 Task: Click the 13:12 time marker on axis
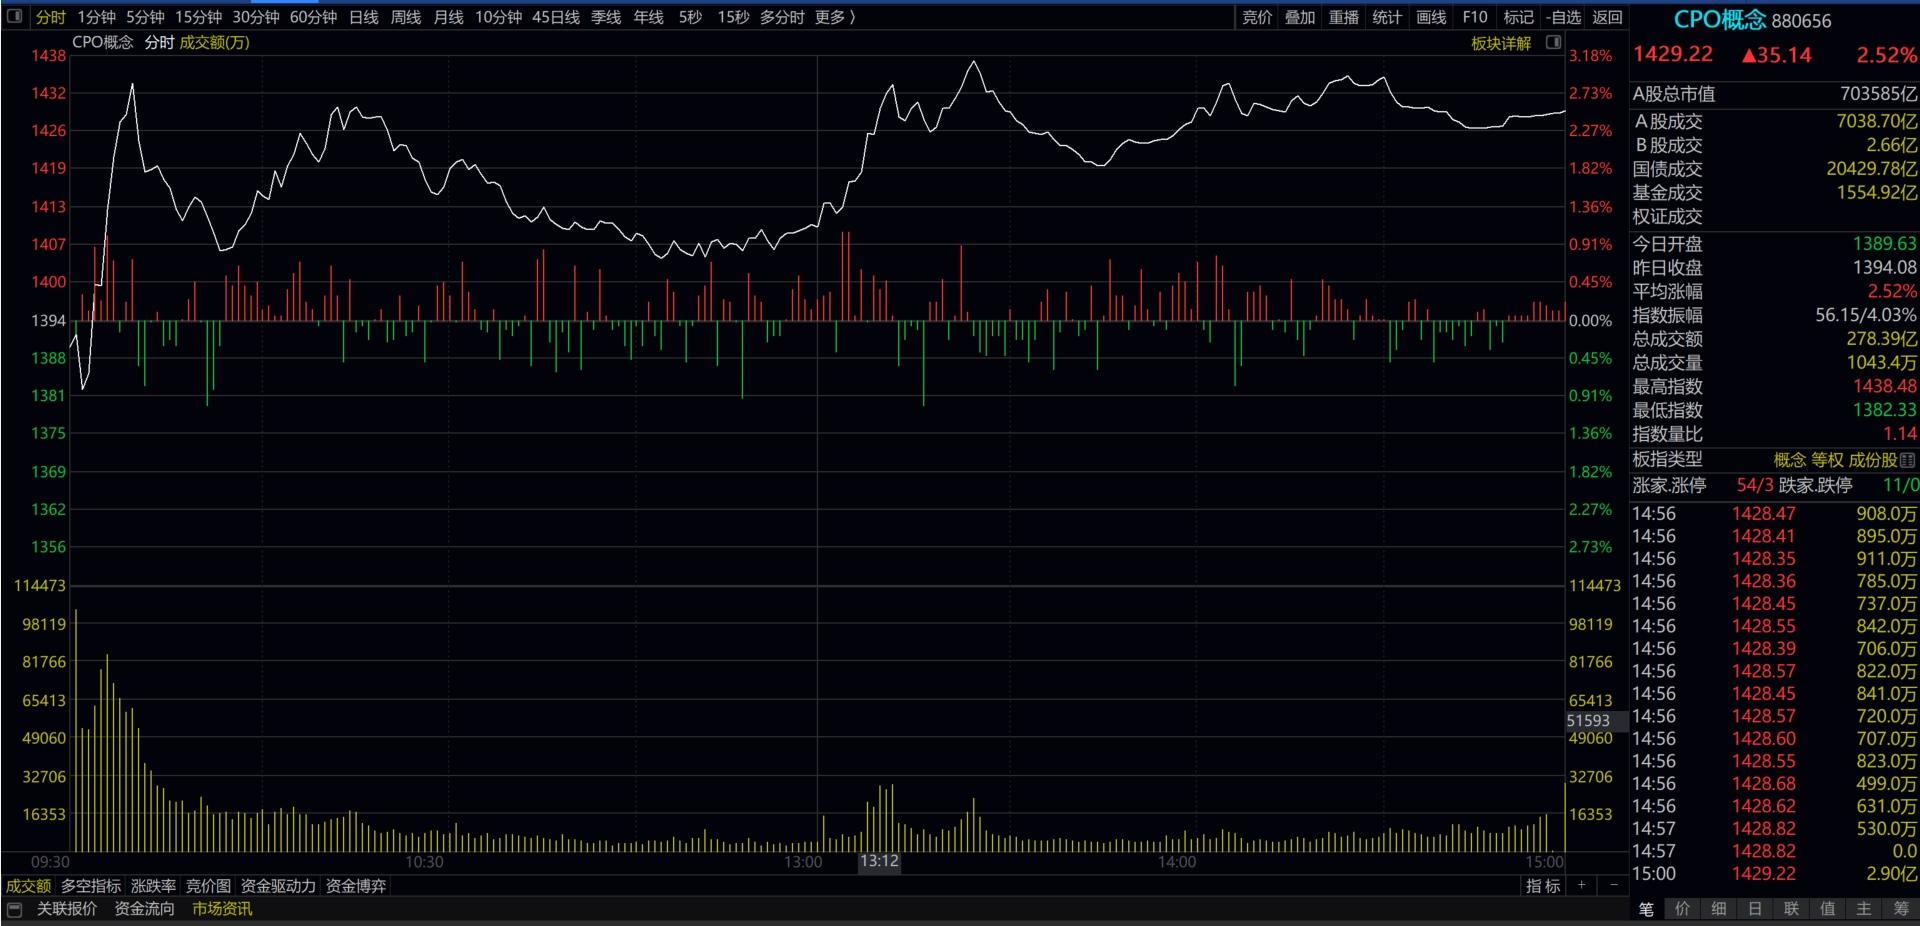(x=879, y=861)
